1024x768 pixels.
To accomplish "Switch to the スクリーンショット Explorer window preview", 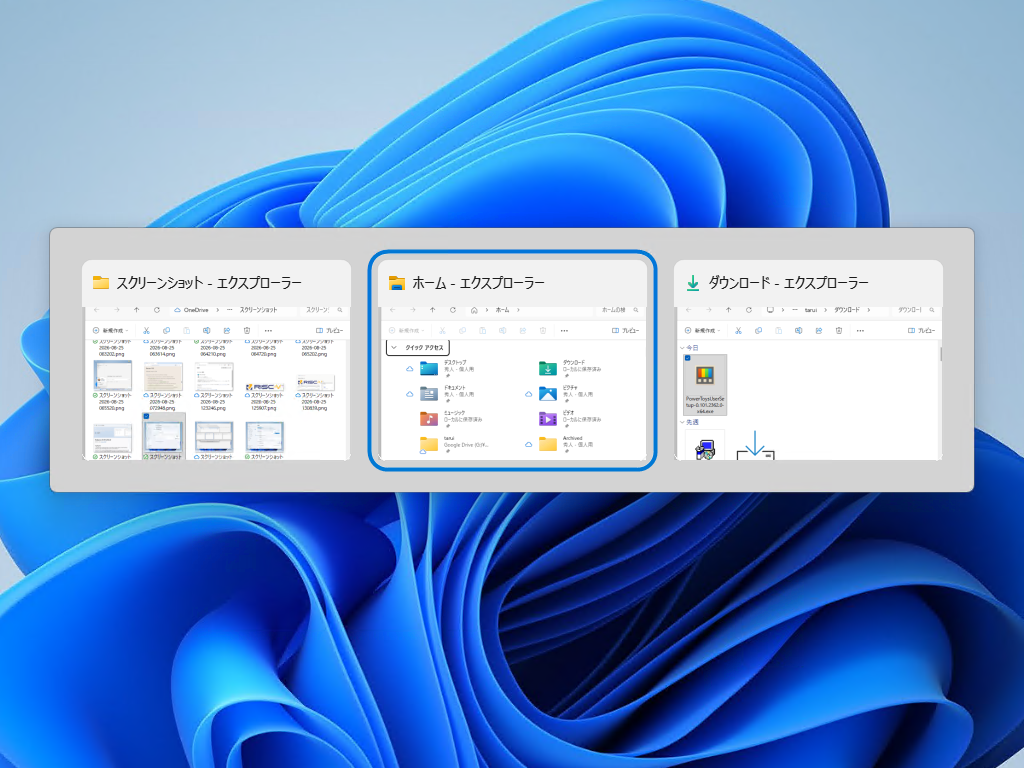I will pyautogui.click(x=216, y=360).
